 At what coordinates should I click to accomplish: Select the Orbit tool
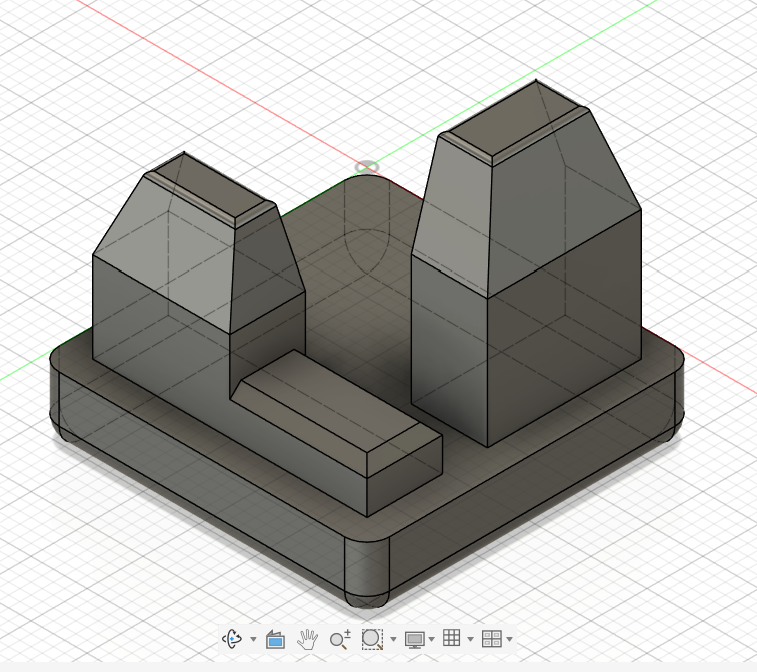pyautogui.click(x=232, y=639)
